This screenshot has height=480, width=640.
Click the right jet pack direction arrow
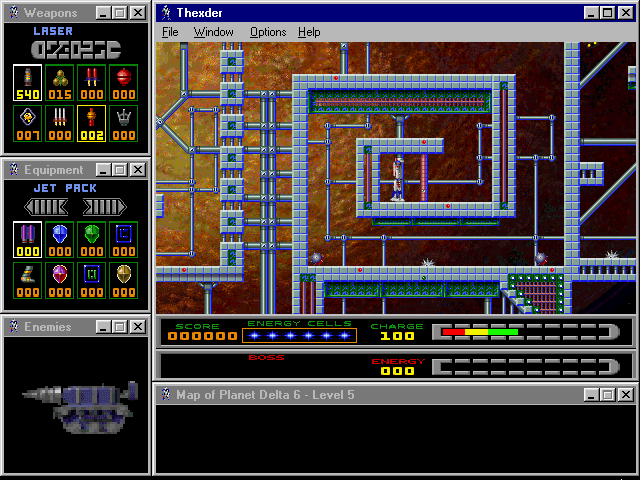click(x=104, y=206)
